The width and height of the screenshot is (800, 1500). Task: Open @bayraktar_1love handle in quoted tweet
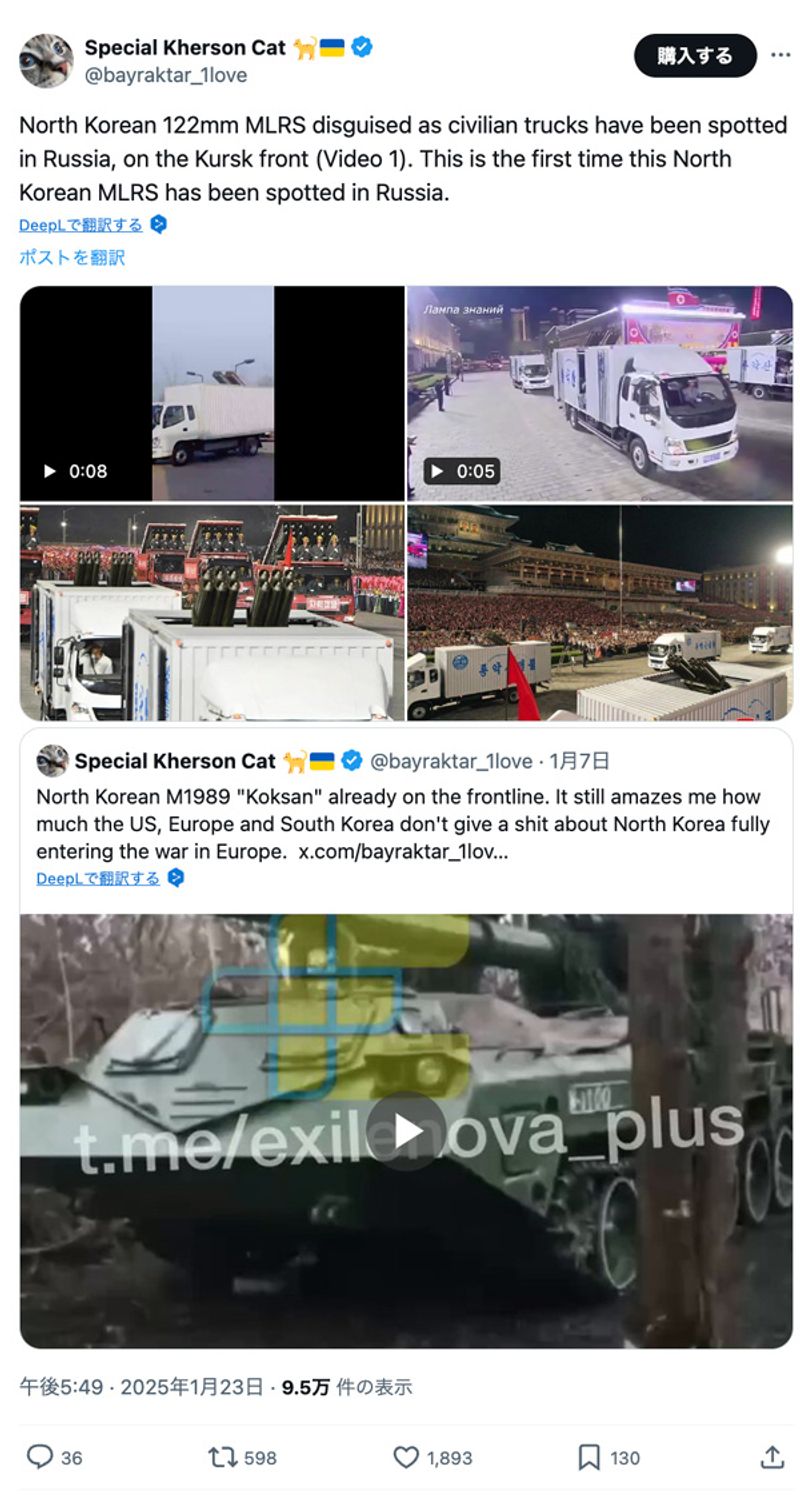[x=451, y=761]
